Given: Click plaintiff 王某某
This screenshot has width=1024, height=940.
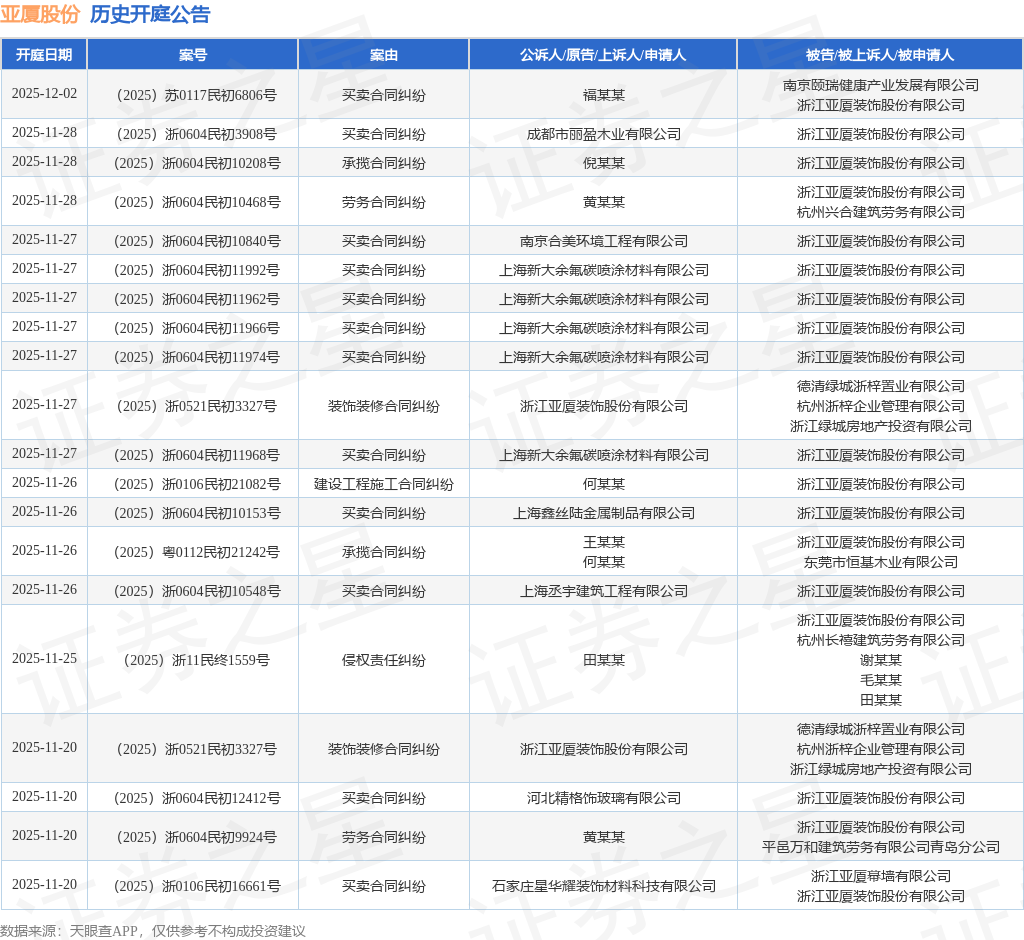Looking at the screenshot, I should [x=603, y=542].
